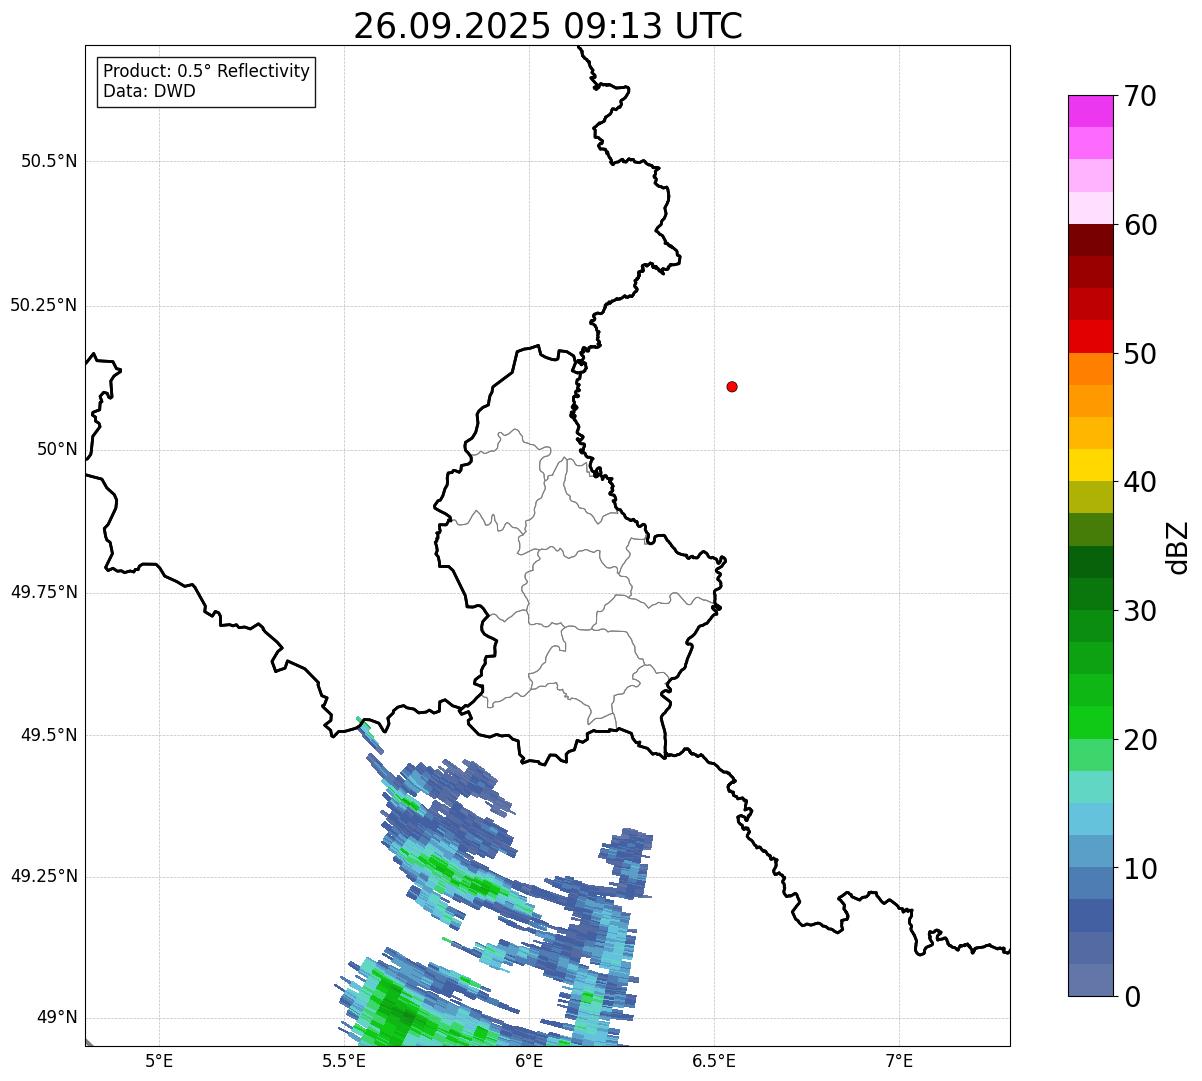Click the plot title 26.09.2025 09:13 UTC
The width and height of the screenshot is (1202, 1081).
click(548, 26)
